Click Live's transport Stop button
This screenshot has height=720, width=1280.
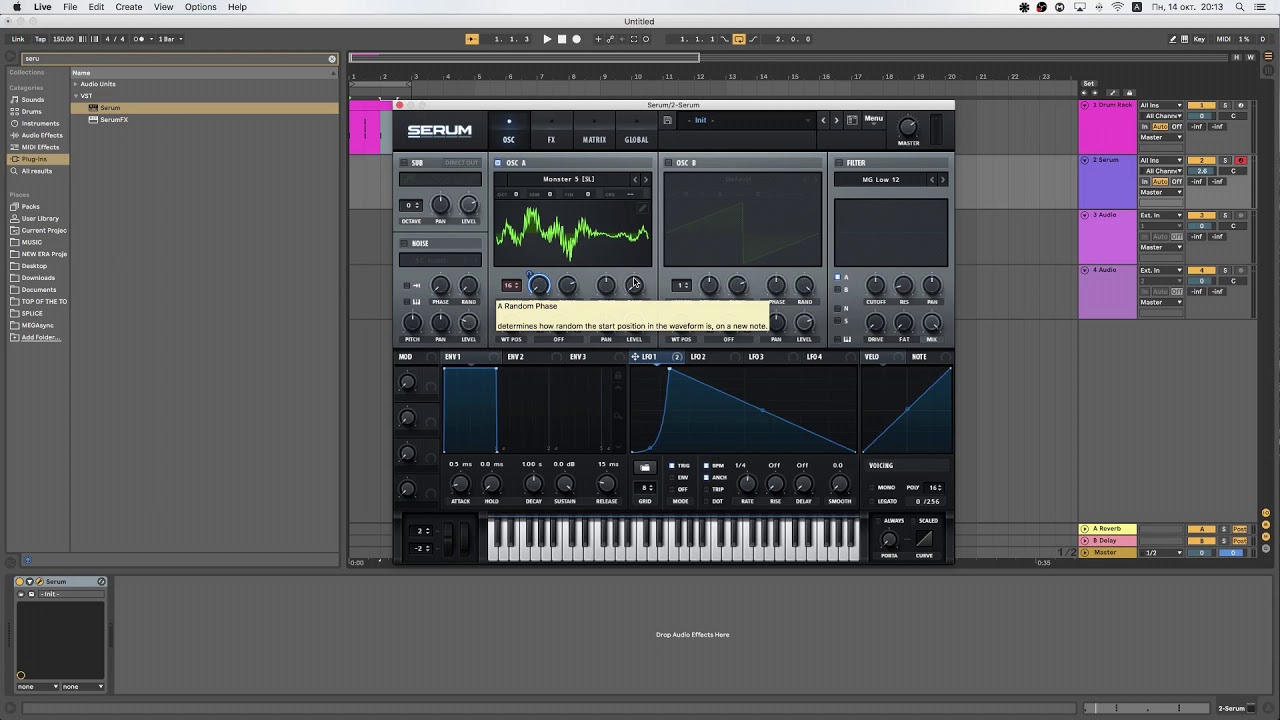[562, 39]
